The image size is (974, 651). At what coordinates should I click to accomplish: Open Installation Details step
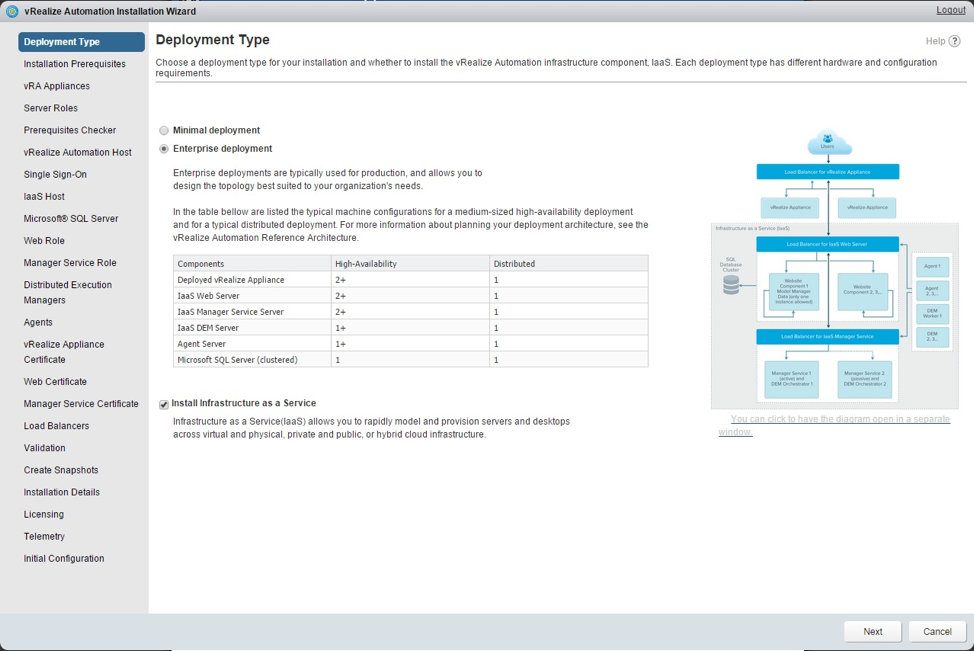point(61,492)
